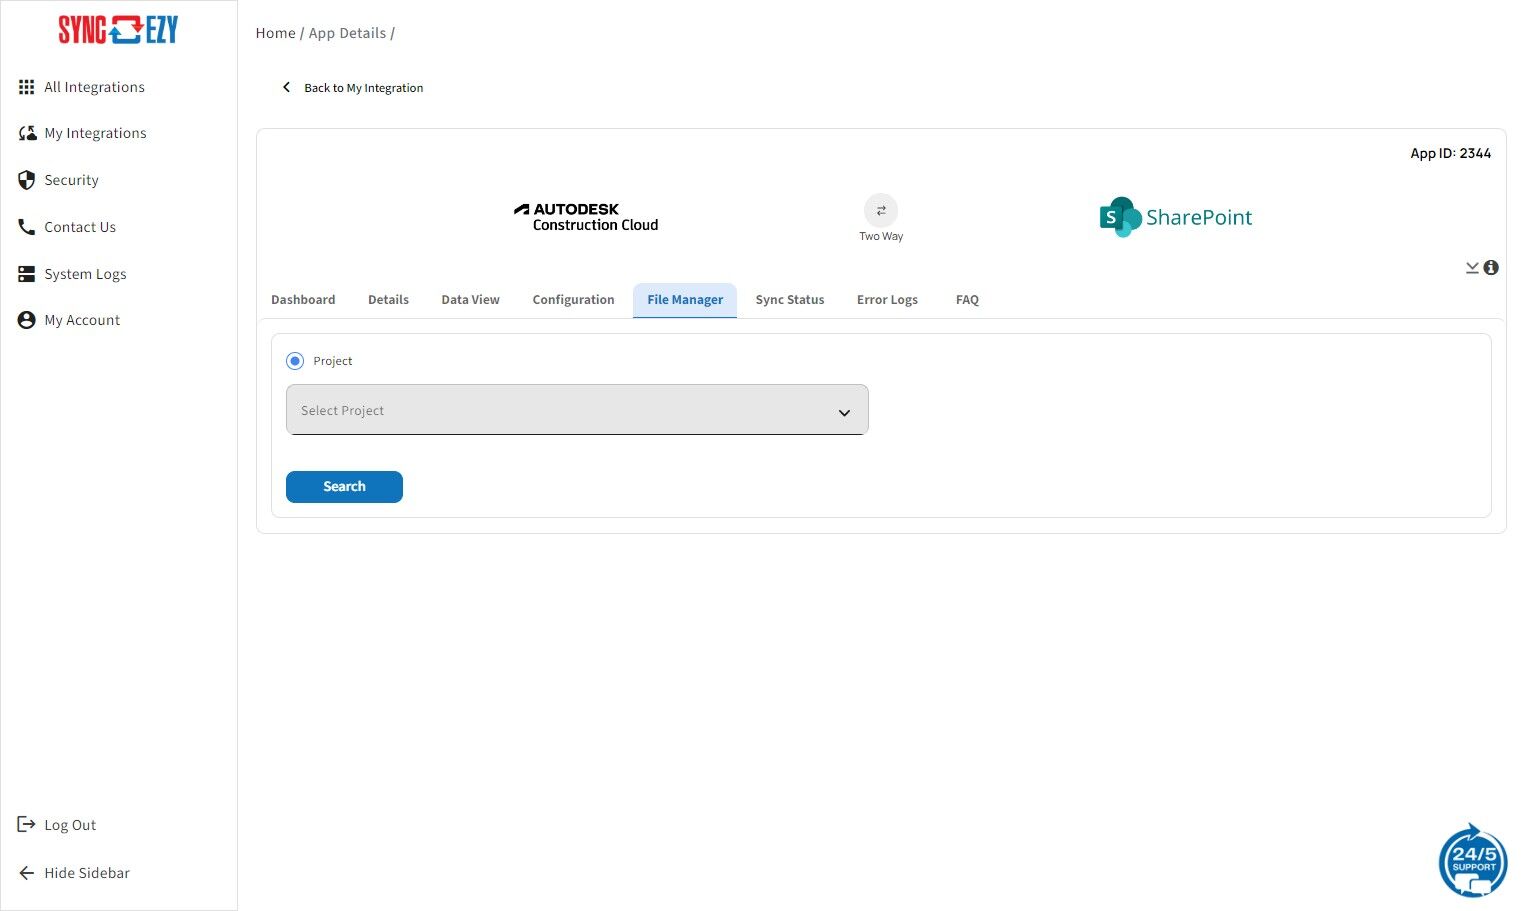Navigate to Home breadcrumb
The width and height of the screenshot is (1525, 911).
tap(275, 33)
